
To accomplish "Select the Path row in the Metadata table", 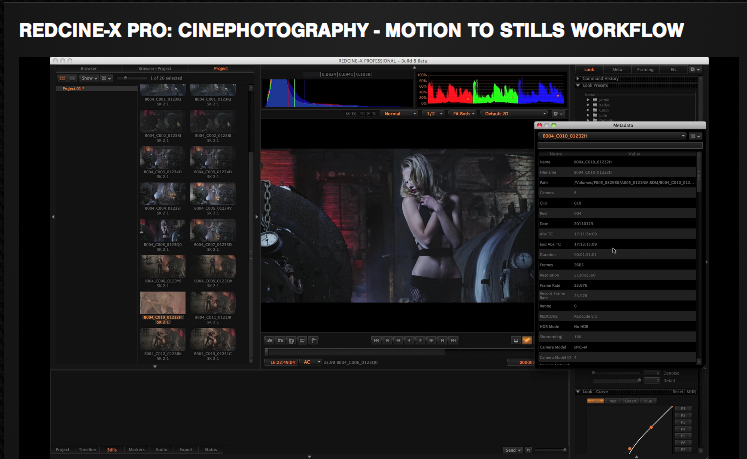I will [617, 183].
